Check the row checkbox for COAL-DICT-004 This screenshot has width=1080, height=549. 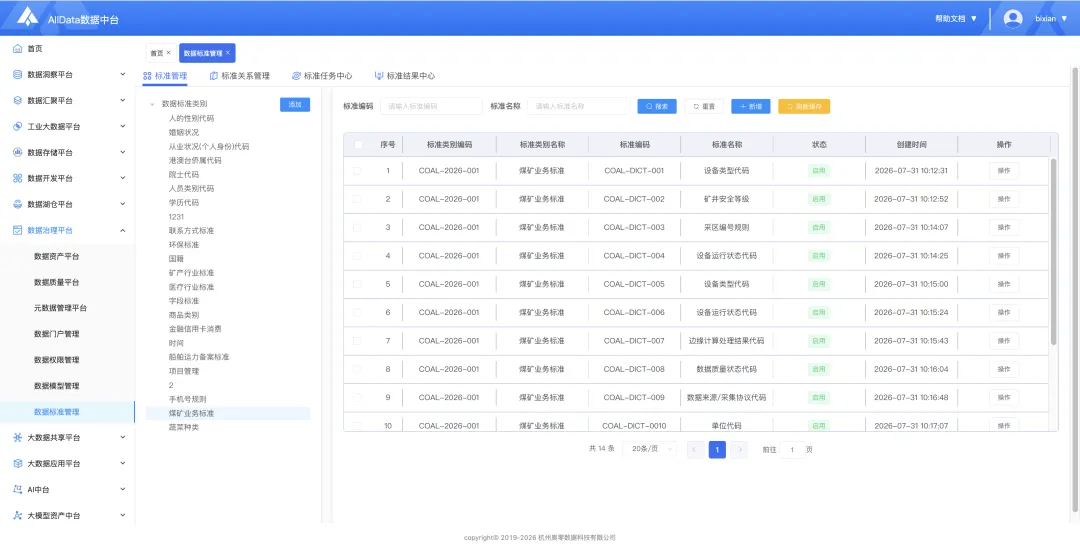click(x=357, y=256)
